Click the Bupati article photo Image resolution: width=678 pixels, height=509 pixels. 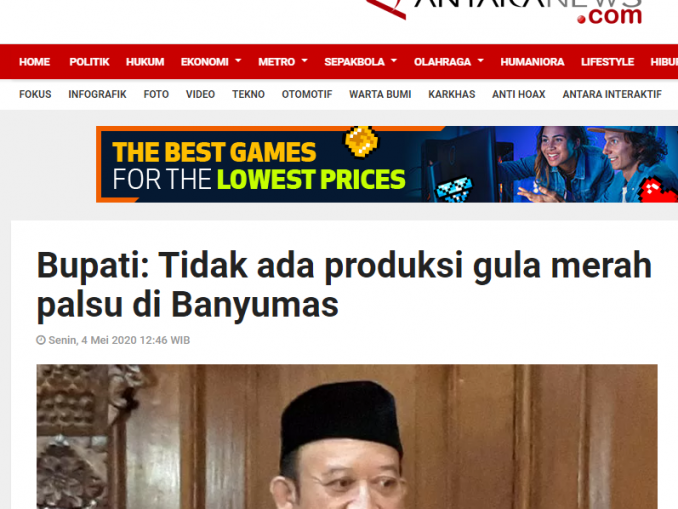[x=347, y=436]
